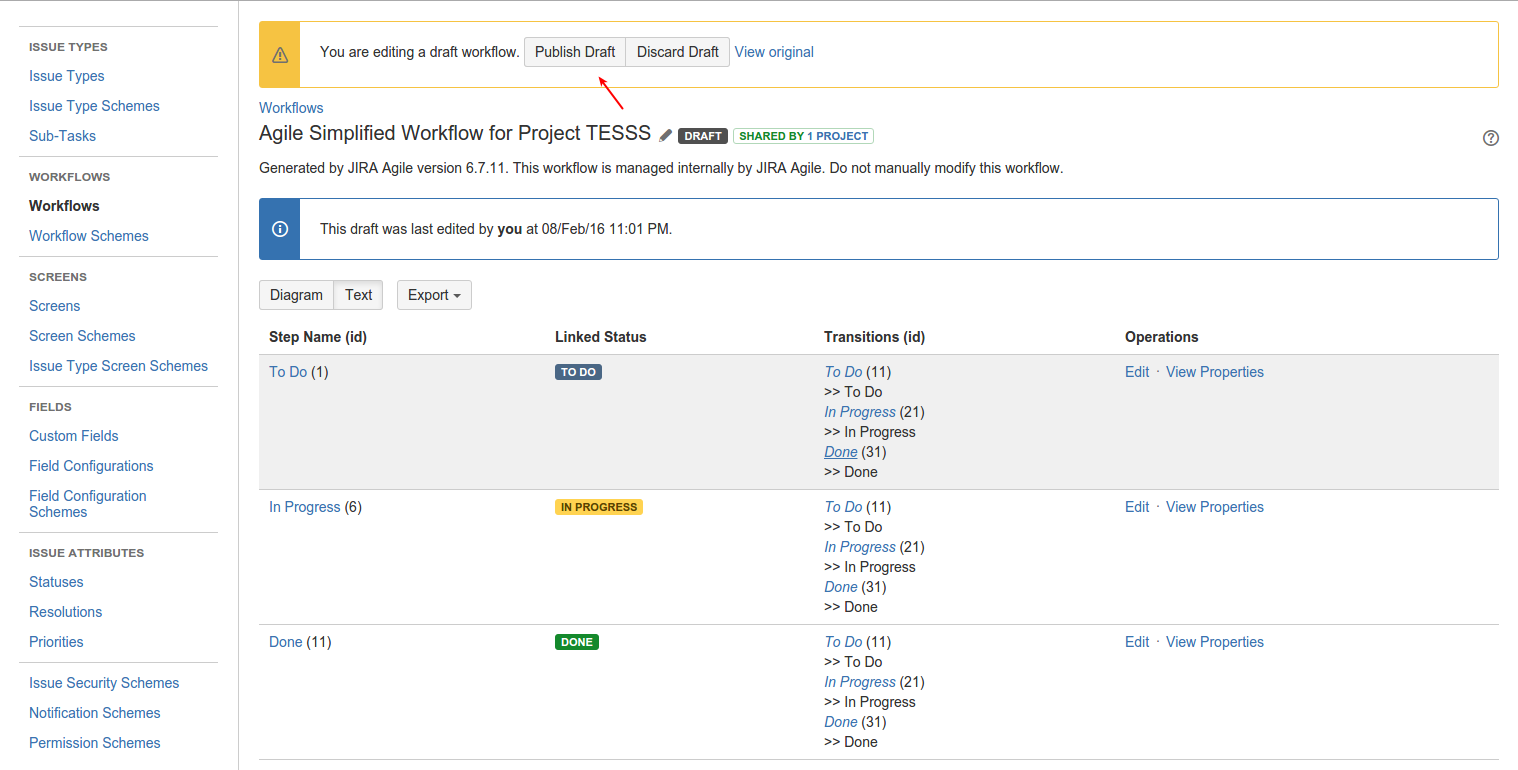
Task: Open In Progress (21) transition in To Do row
Action: coord(860,412)
